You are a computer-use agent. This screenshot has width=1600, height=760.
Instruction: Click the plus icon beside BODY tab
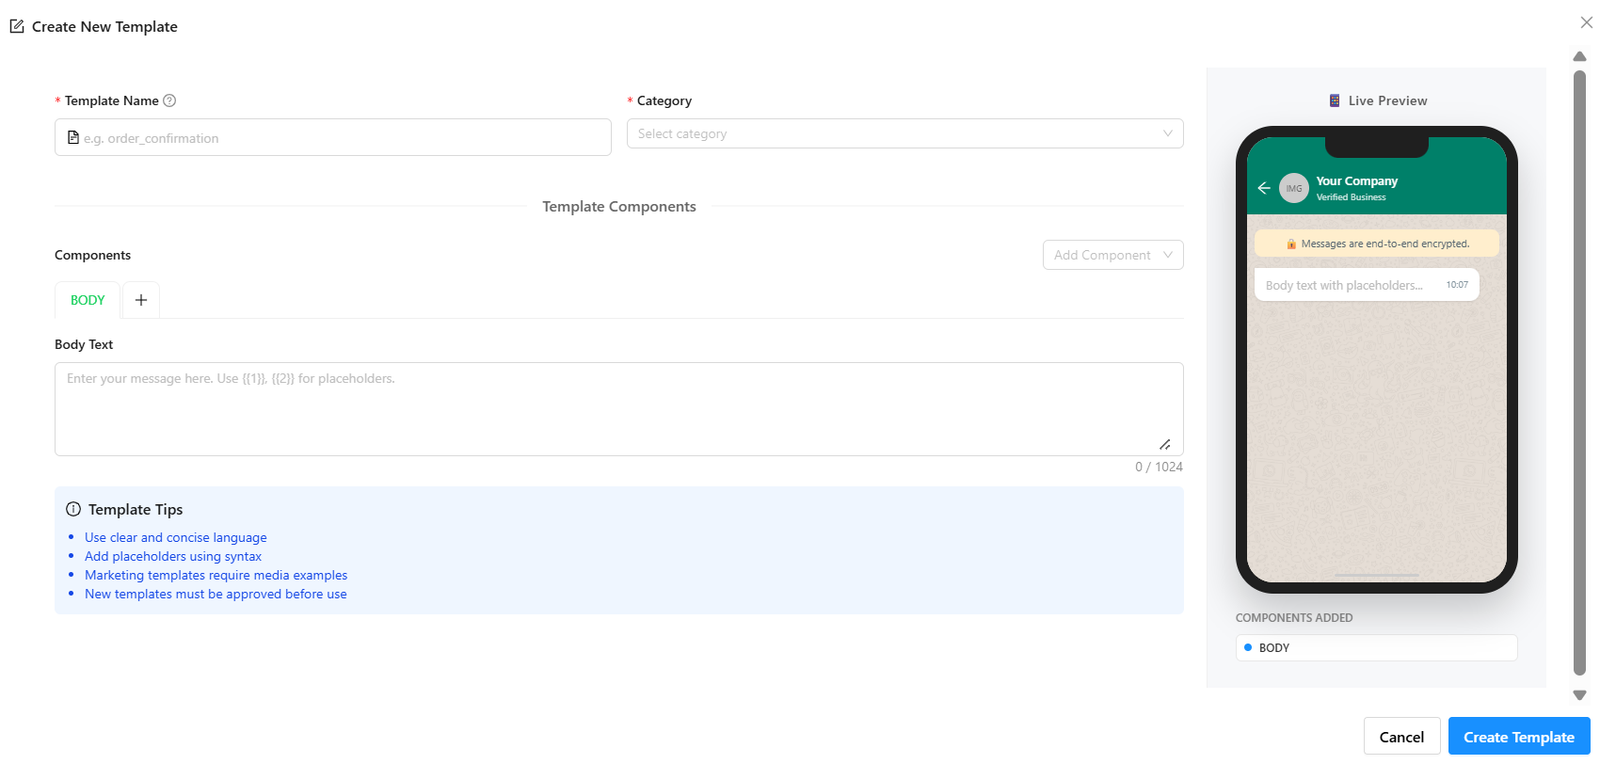coord(141,300)
